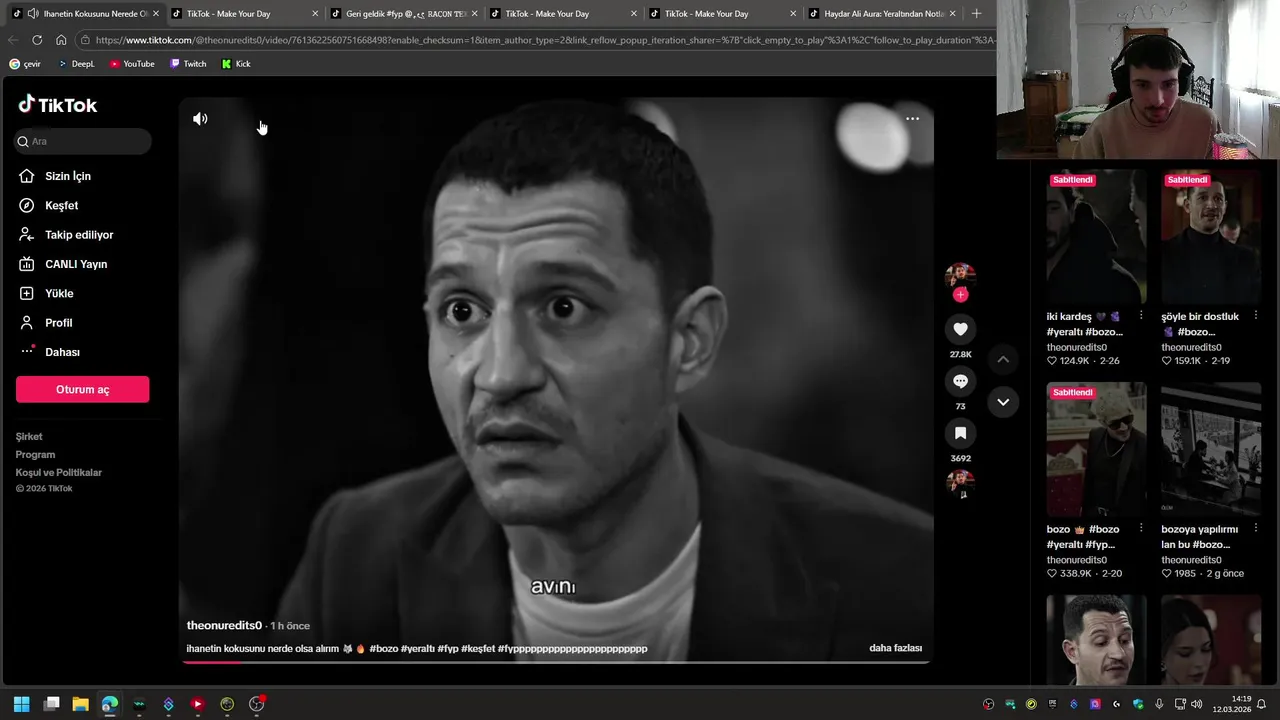The image size is (1280, 720).
Task: Open File Explorer from the taskbar
Action: pos(80,704)
